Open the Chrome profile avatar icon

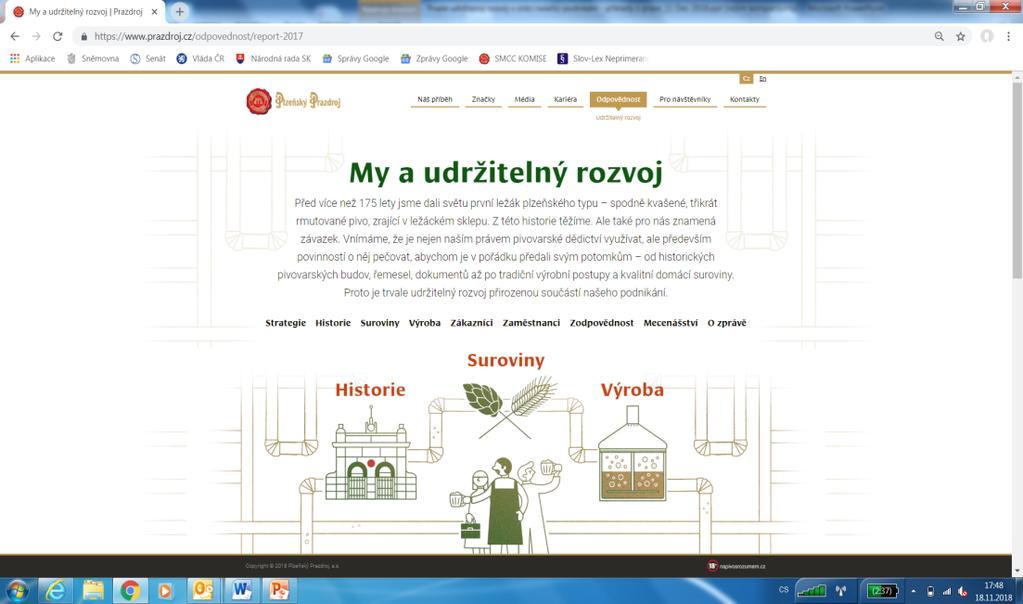point(987,37)
